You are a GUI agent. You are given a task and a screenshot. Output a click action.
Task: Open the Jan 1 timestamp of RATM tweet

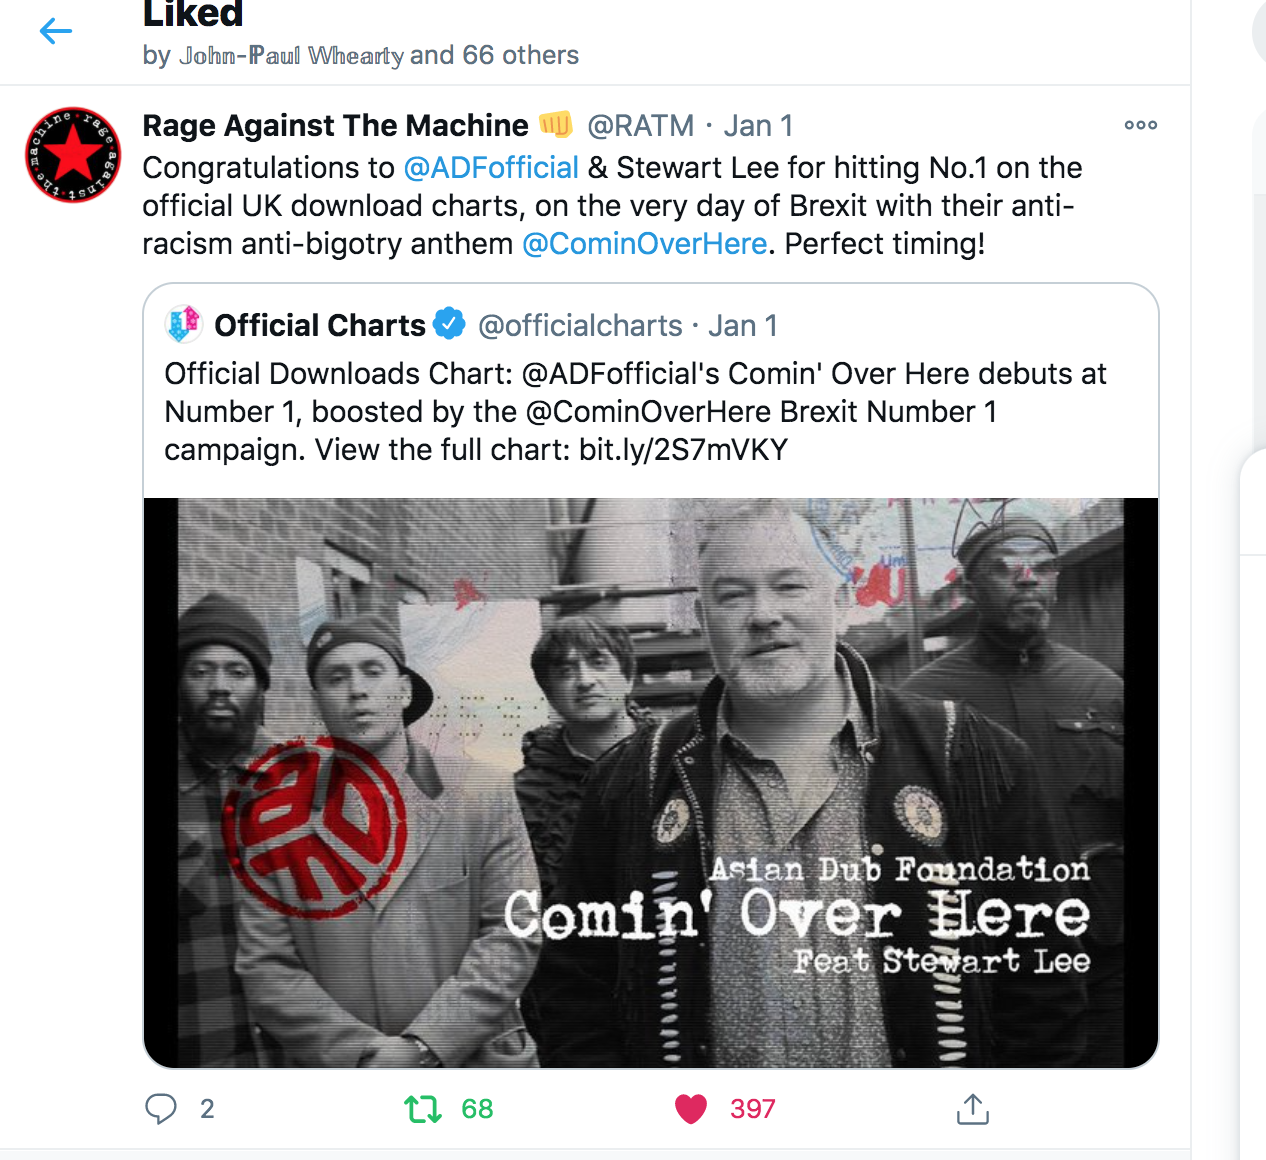pyautogui.click(x=758, y=126)
